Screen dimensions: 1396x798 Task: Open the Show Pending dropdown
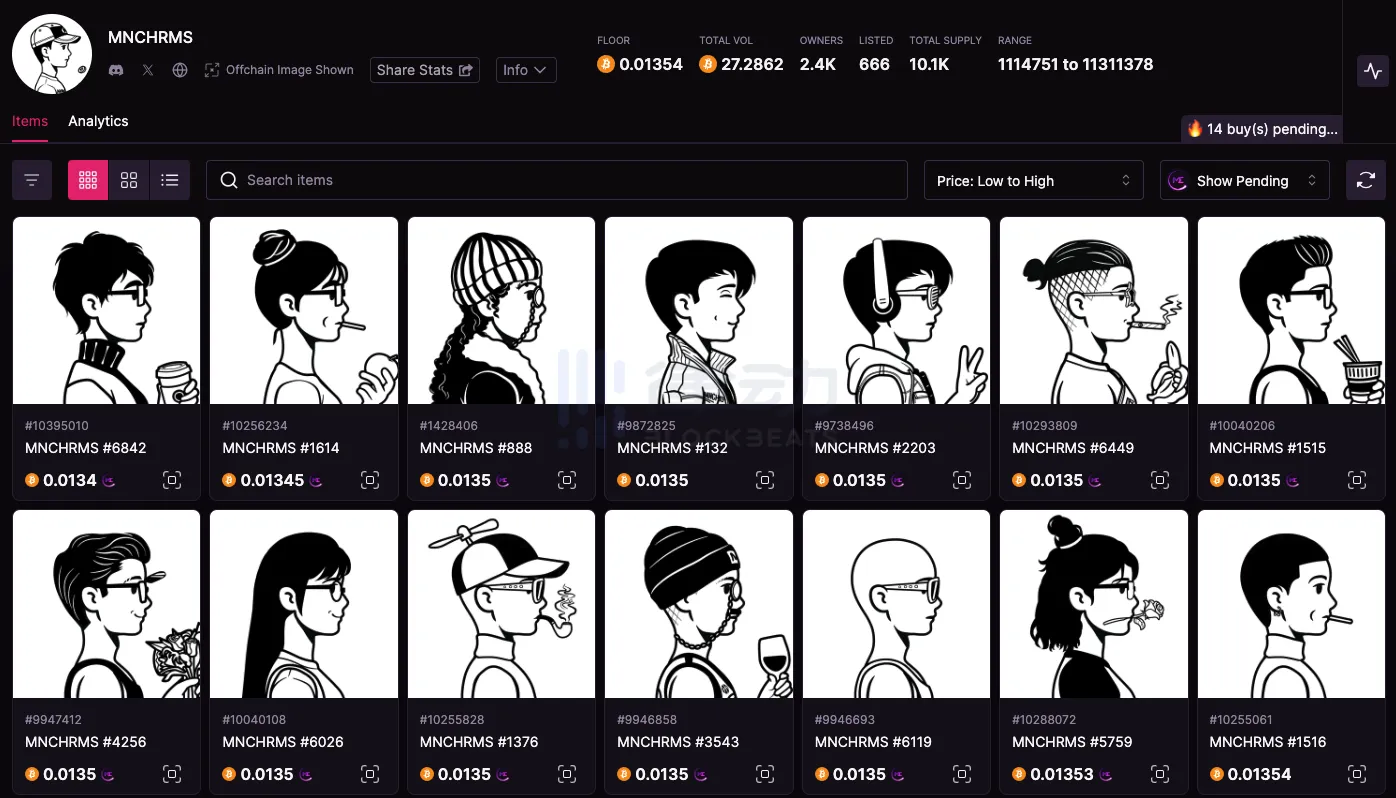pyautogui.click(x=1244, y=181)
